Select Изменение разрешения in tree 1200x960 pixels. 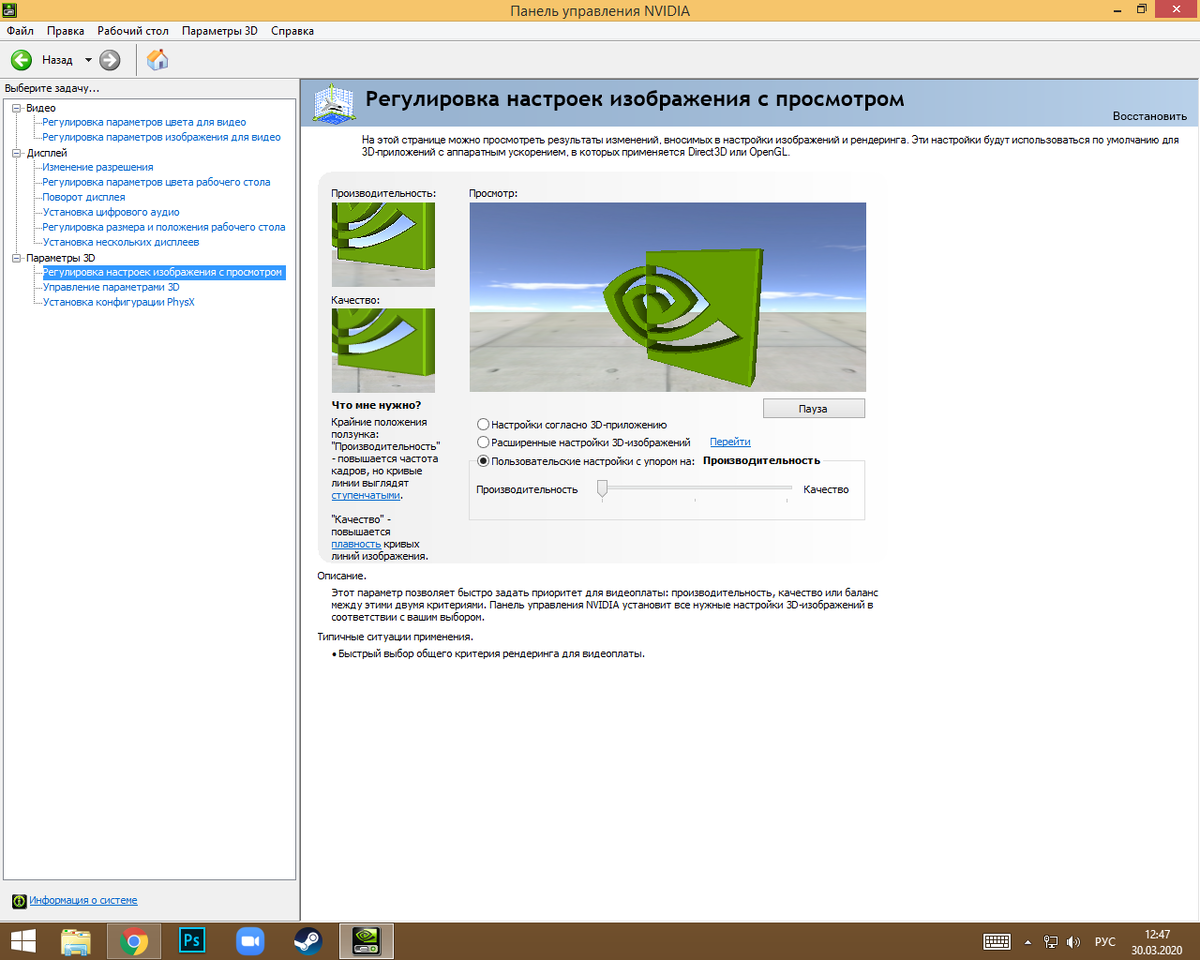(x=98, y=167)
